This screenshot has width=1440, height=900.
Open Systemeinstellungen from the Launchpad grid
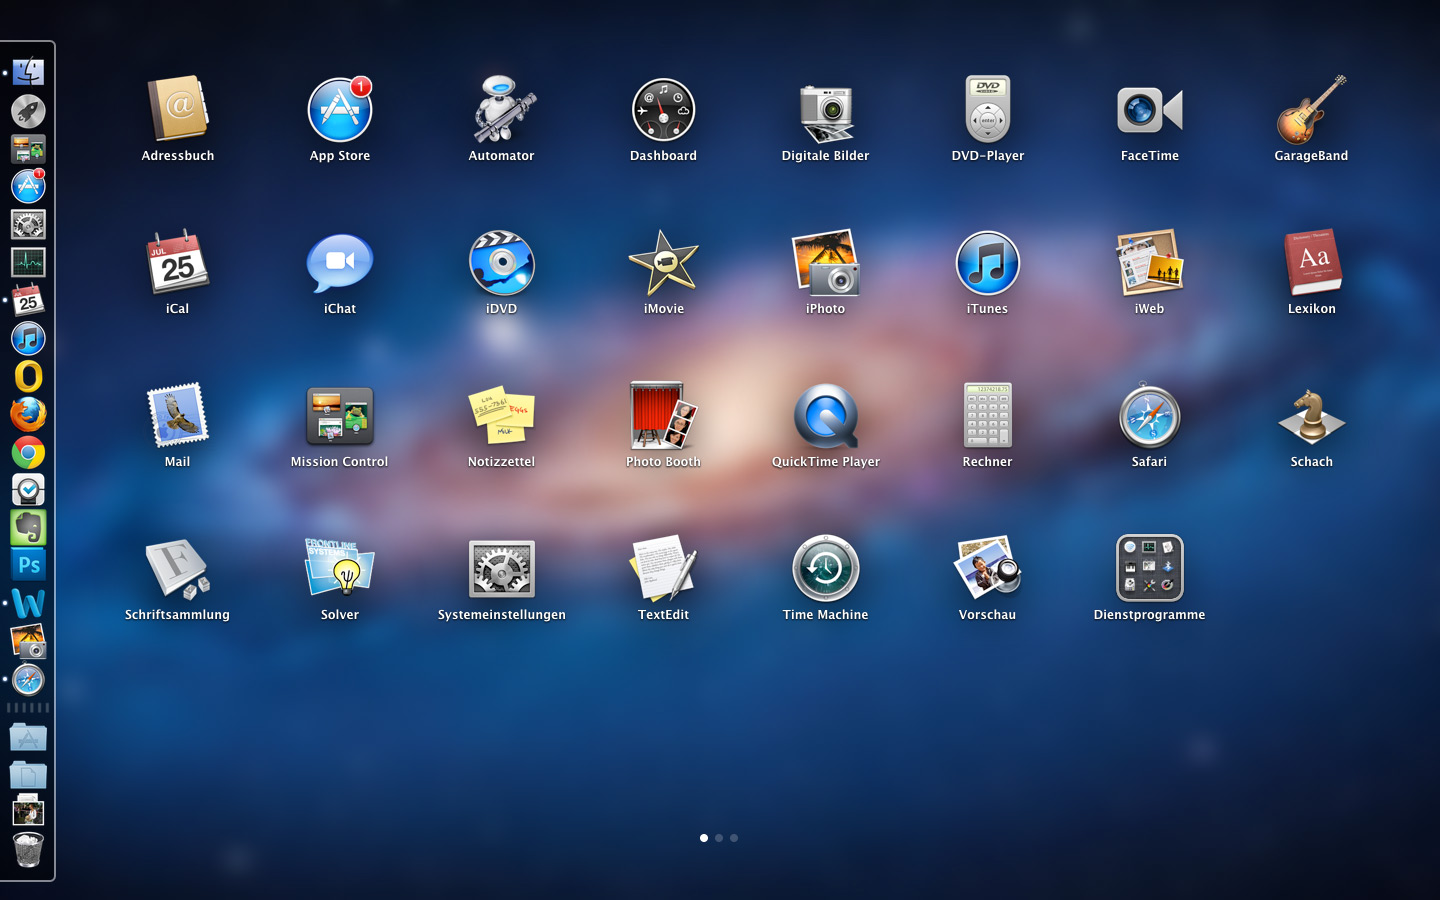[502, 568]
